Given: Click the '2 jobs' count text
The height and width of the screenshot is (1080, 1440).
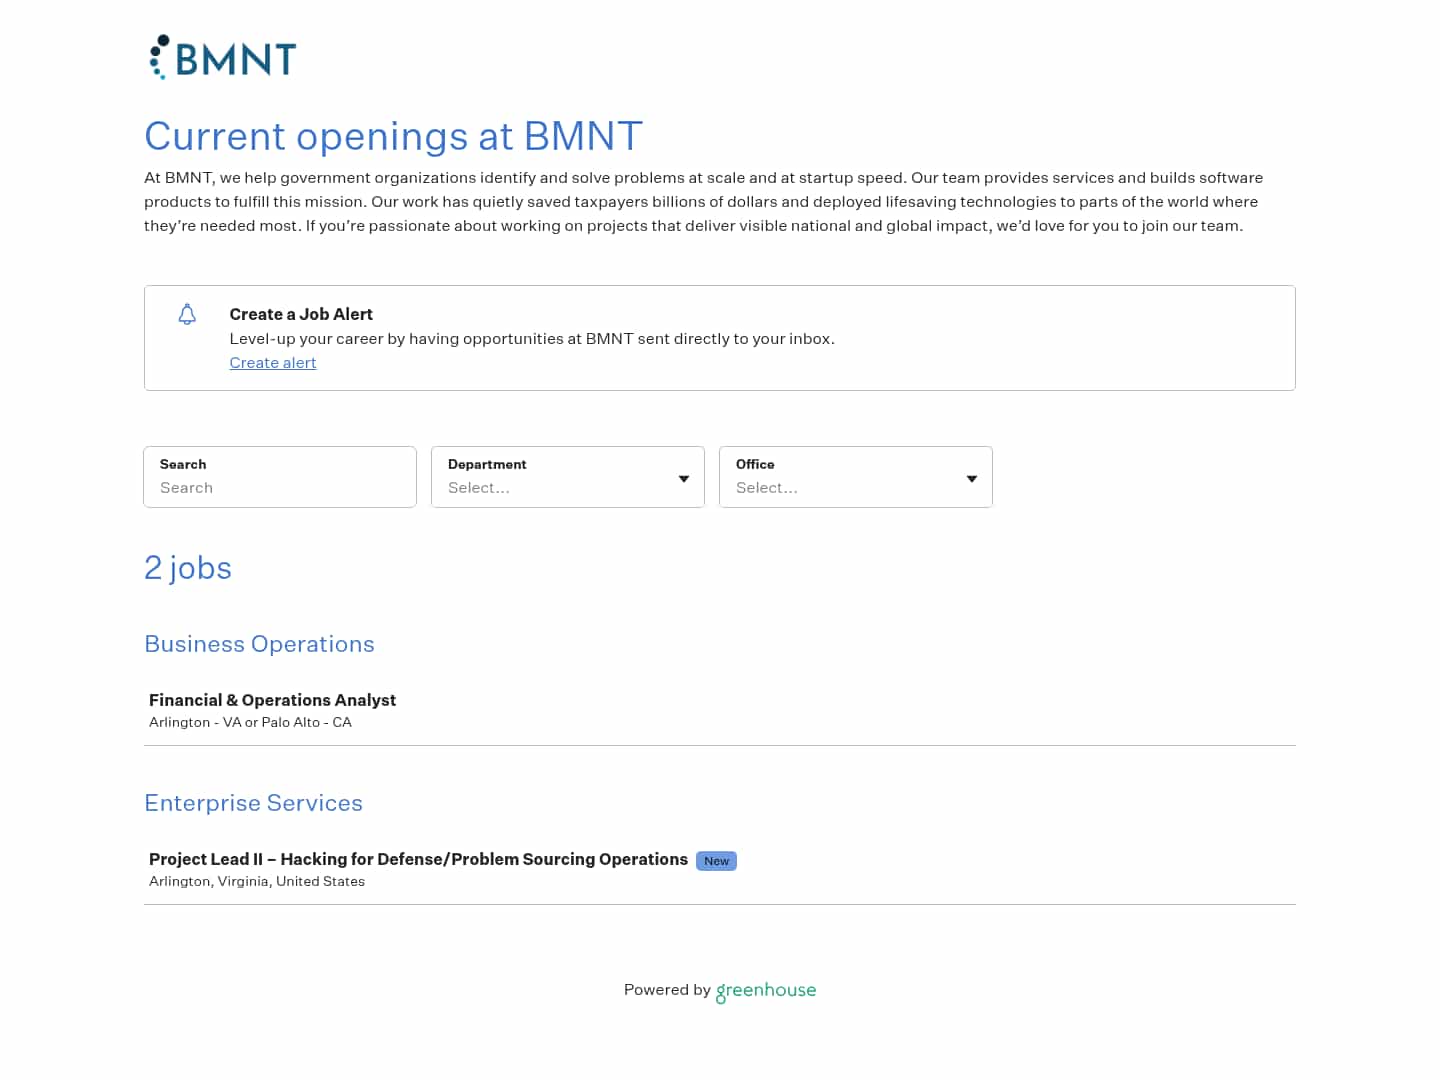Looking at the screenshot, I should 188,568.
